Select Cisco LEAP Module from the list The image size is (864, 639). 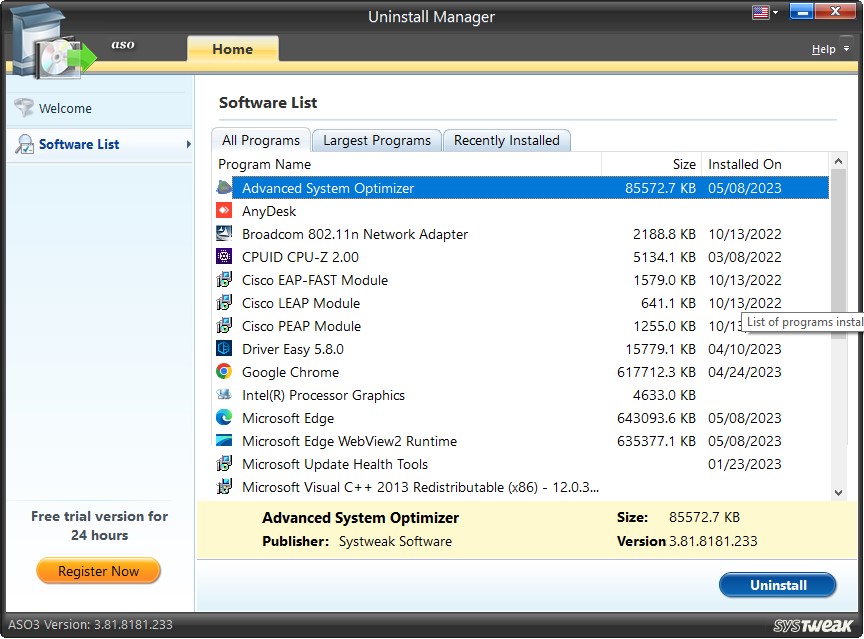coord(302,303)
